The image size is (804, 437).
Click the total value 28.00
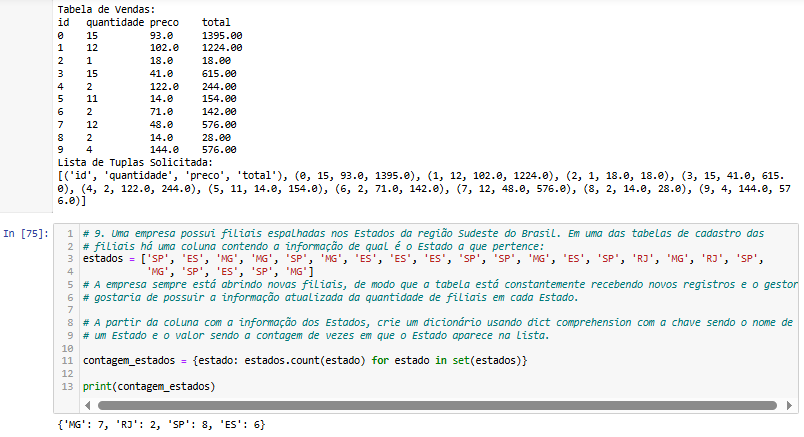[216, 137]
